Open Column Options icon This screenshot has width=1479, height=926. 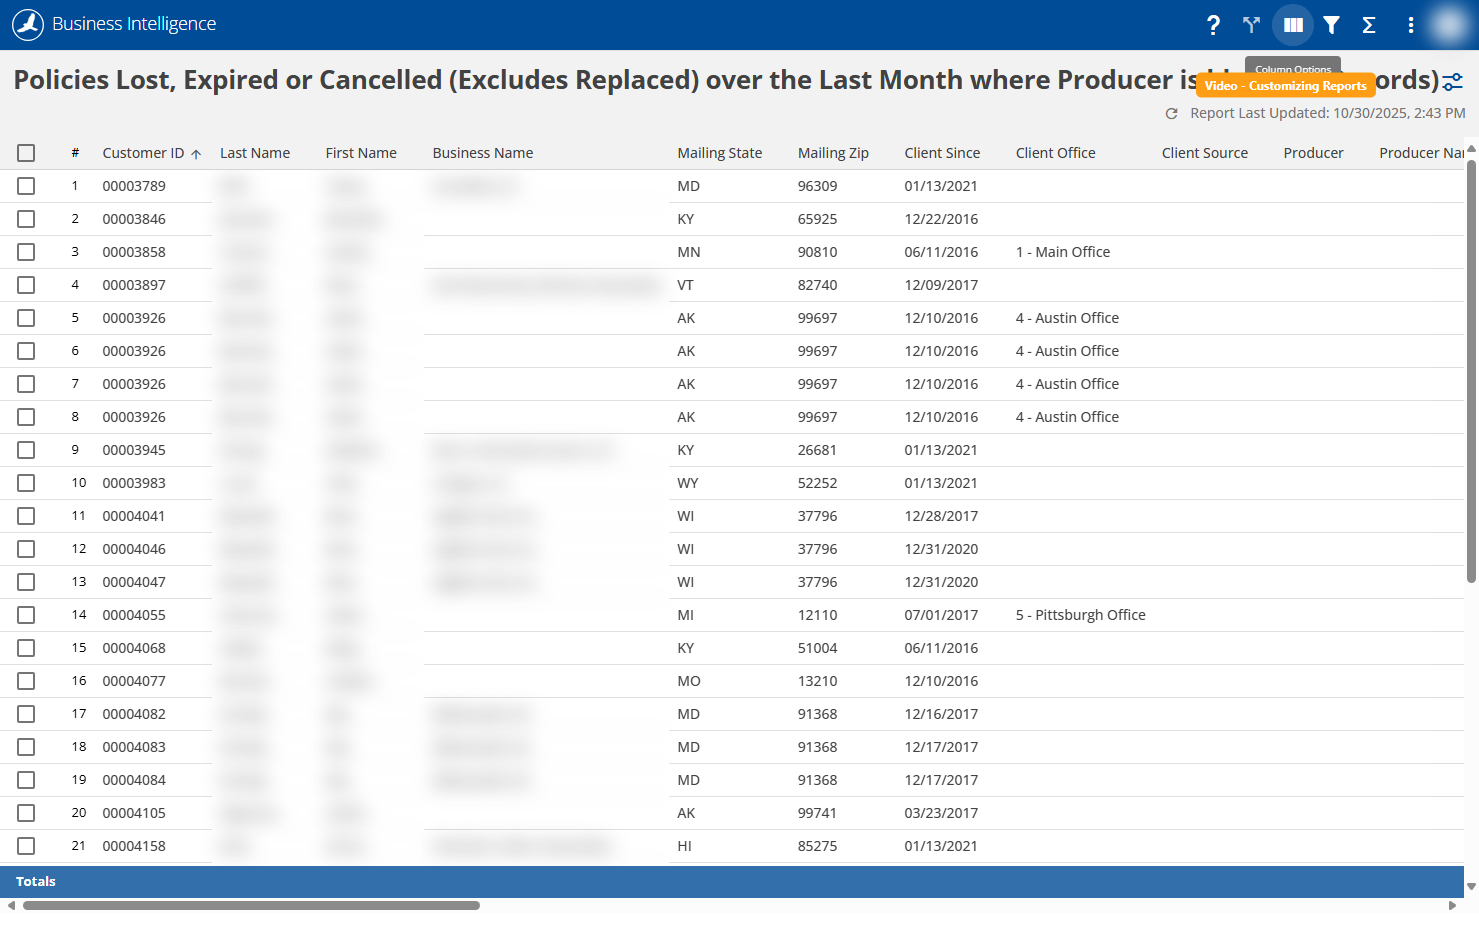pyautogui.click(x=1293, y=25)
